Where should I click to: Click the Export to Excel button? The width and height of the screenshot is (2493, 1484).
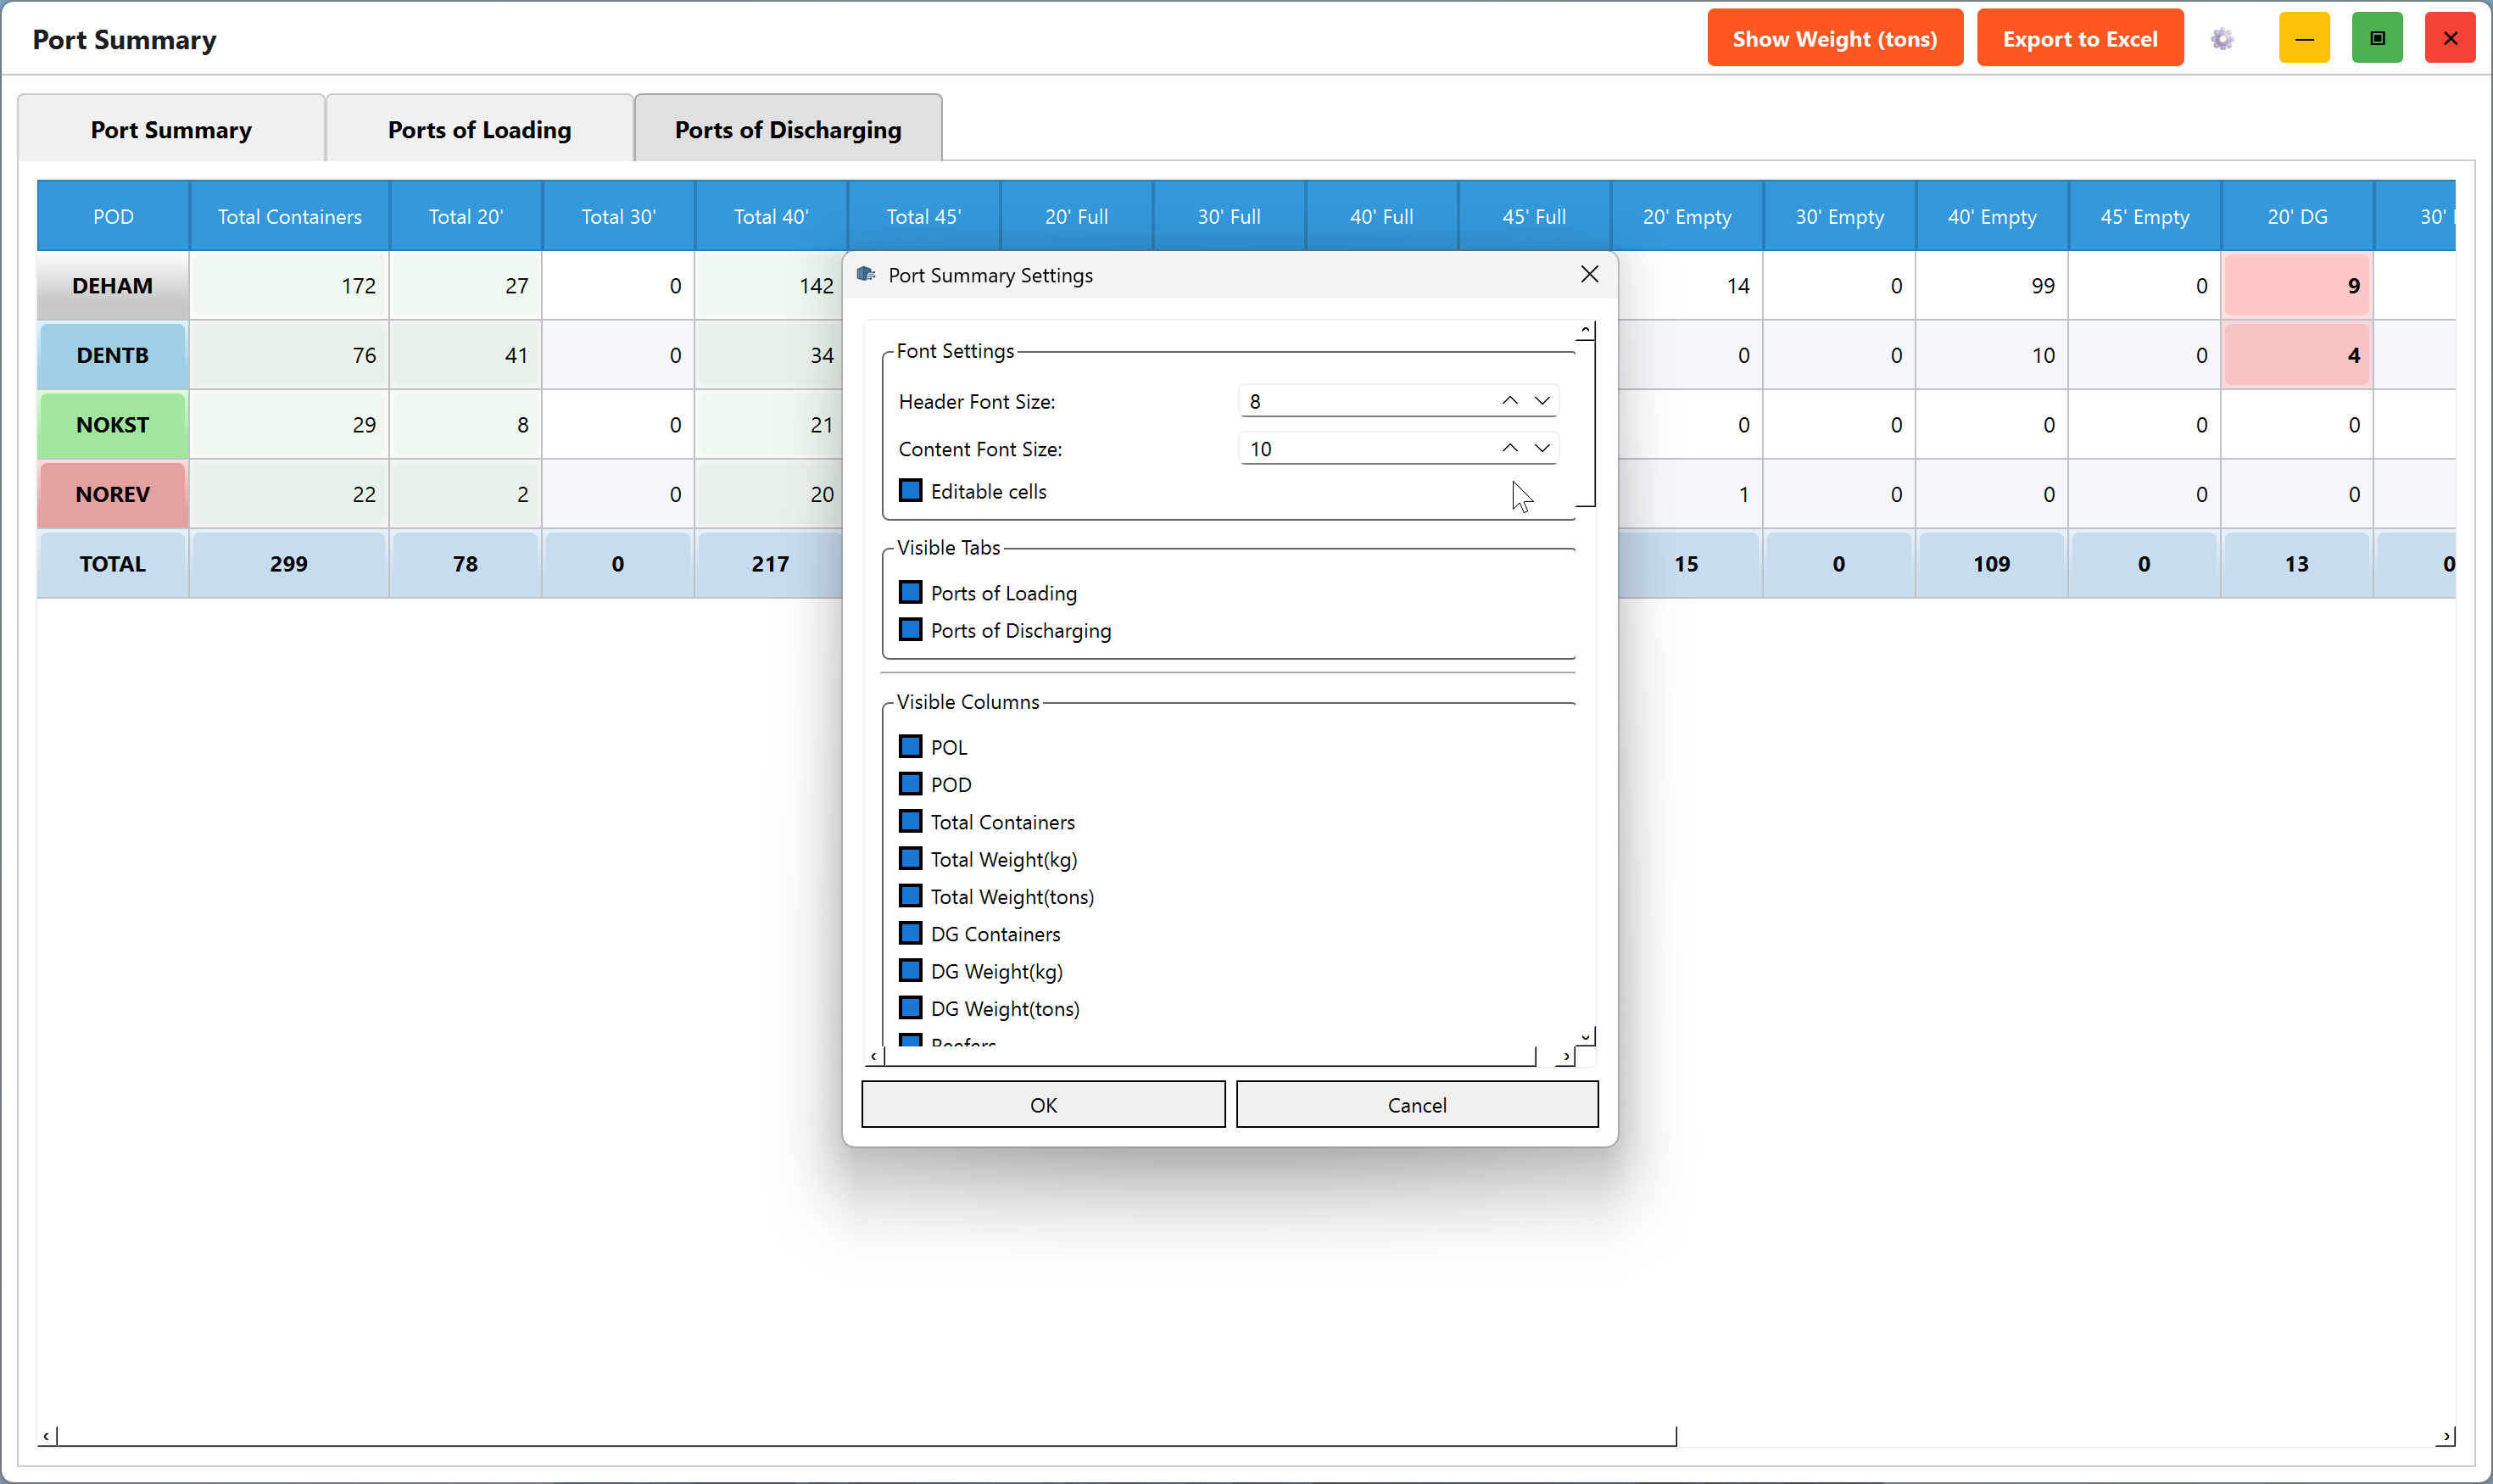pyautogui.click(x=2080, y=39)
